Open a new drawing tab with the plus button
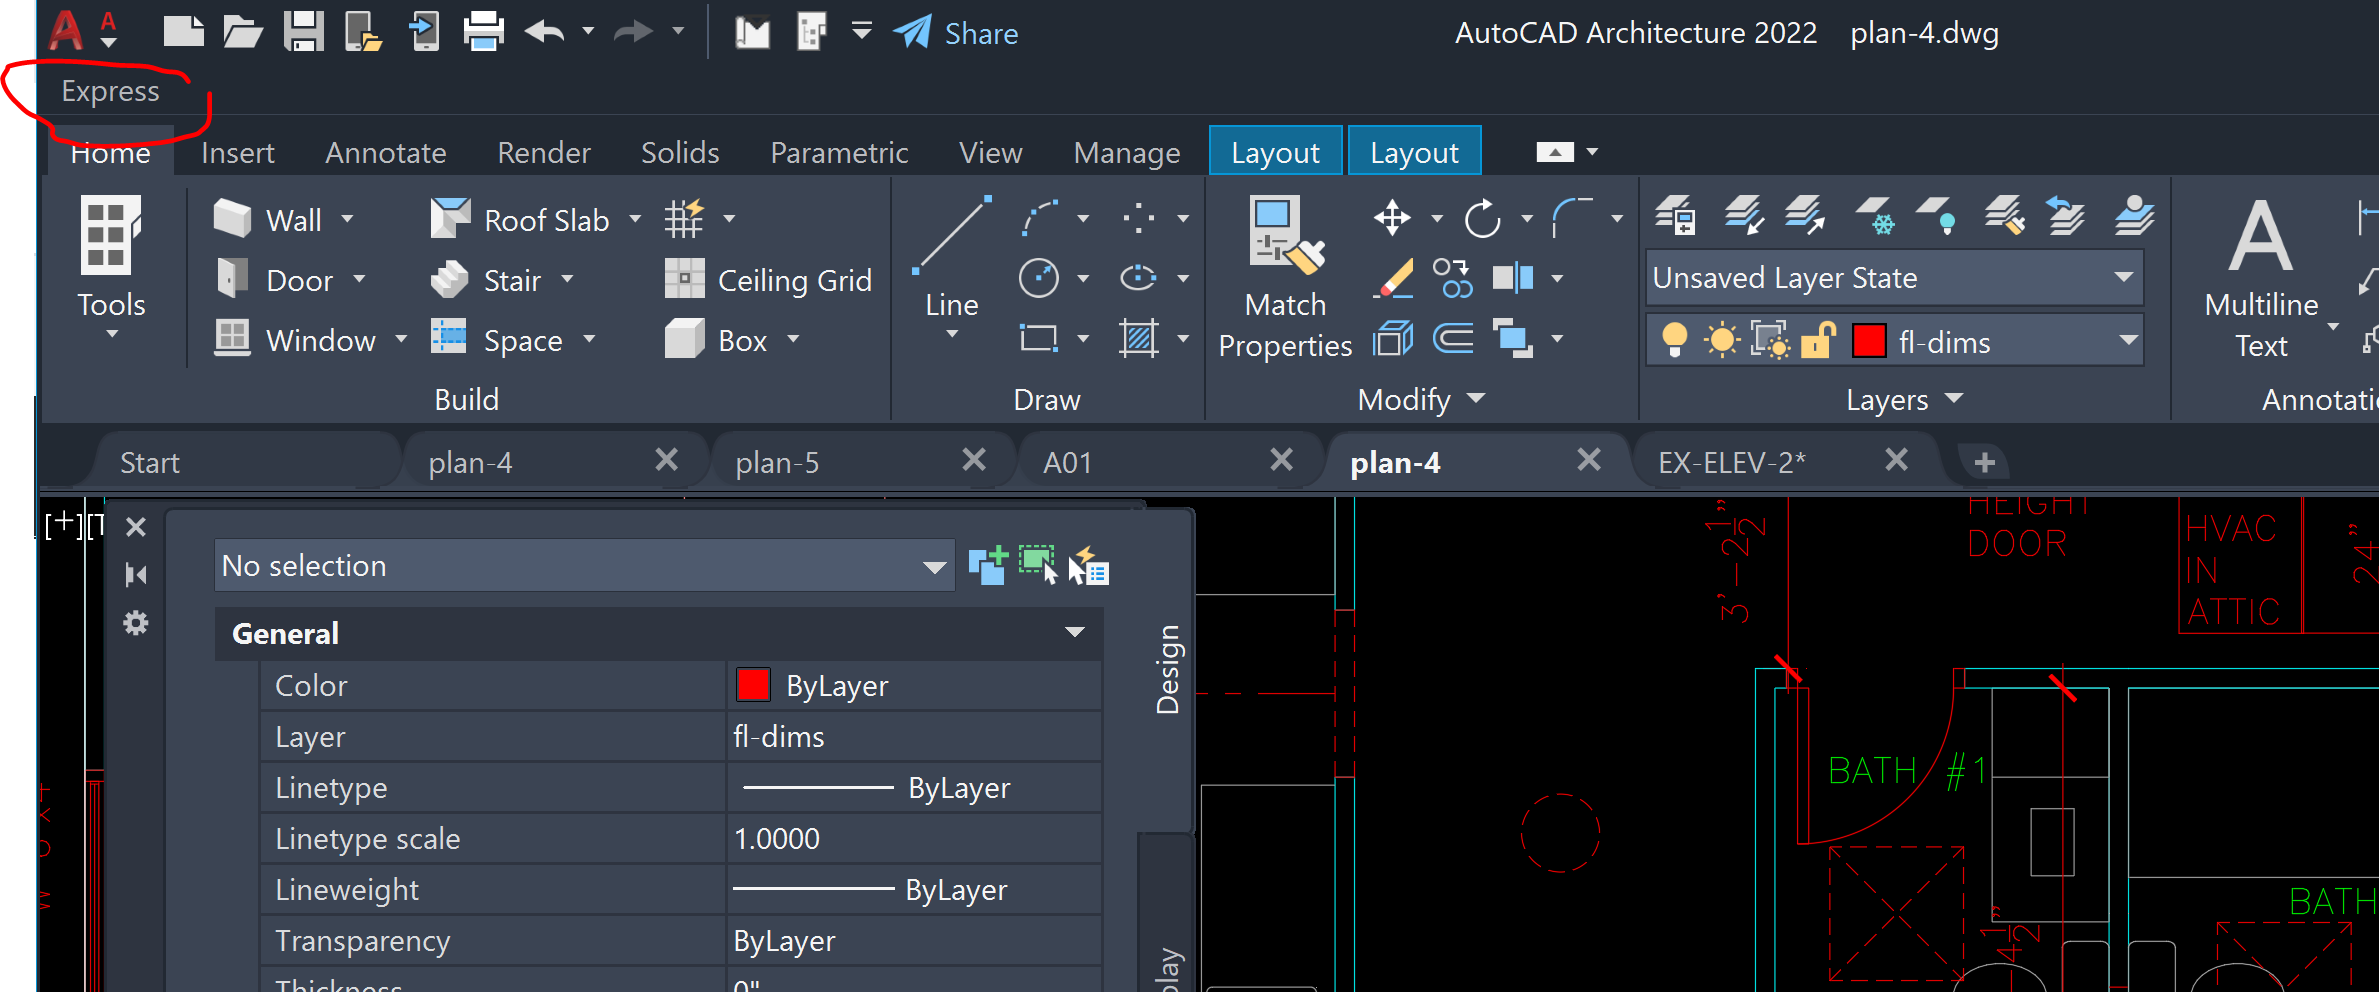 (x=1982, y=461)
